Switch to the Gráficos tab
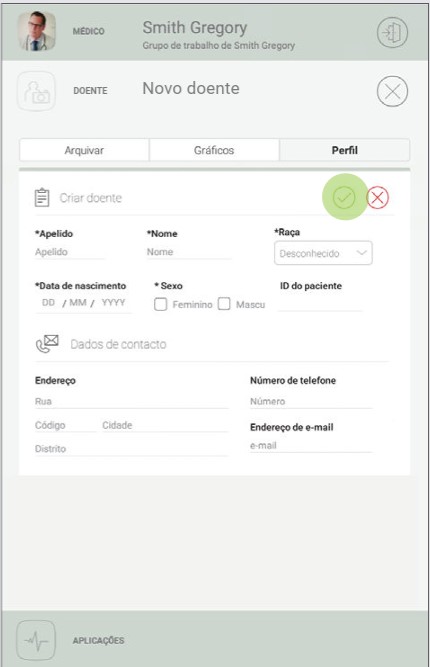 214,150
